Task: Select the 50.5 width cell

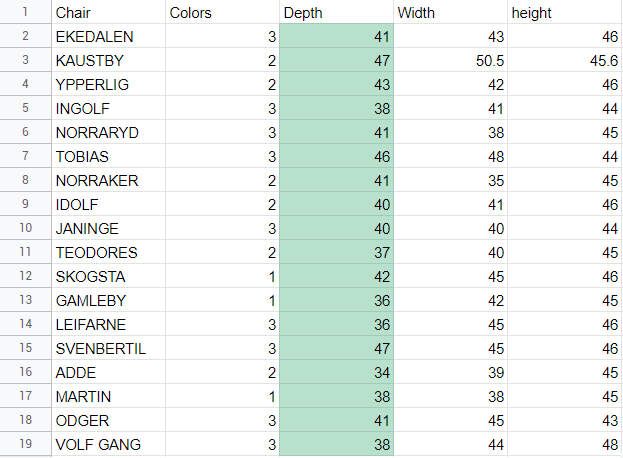Action: click(x=451, y=60)
